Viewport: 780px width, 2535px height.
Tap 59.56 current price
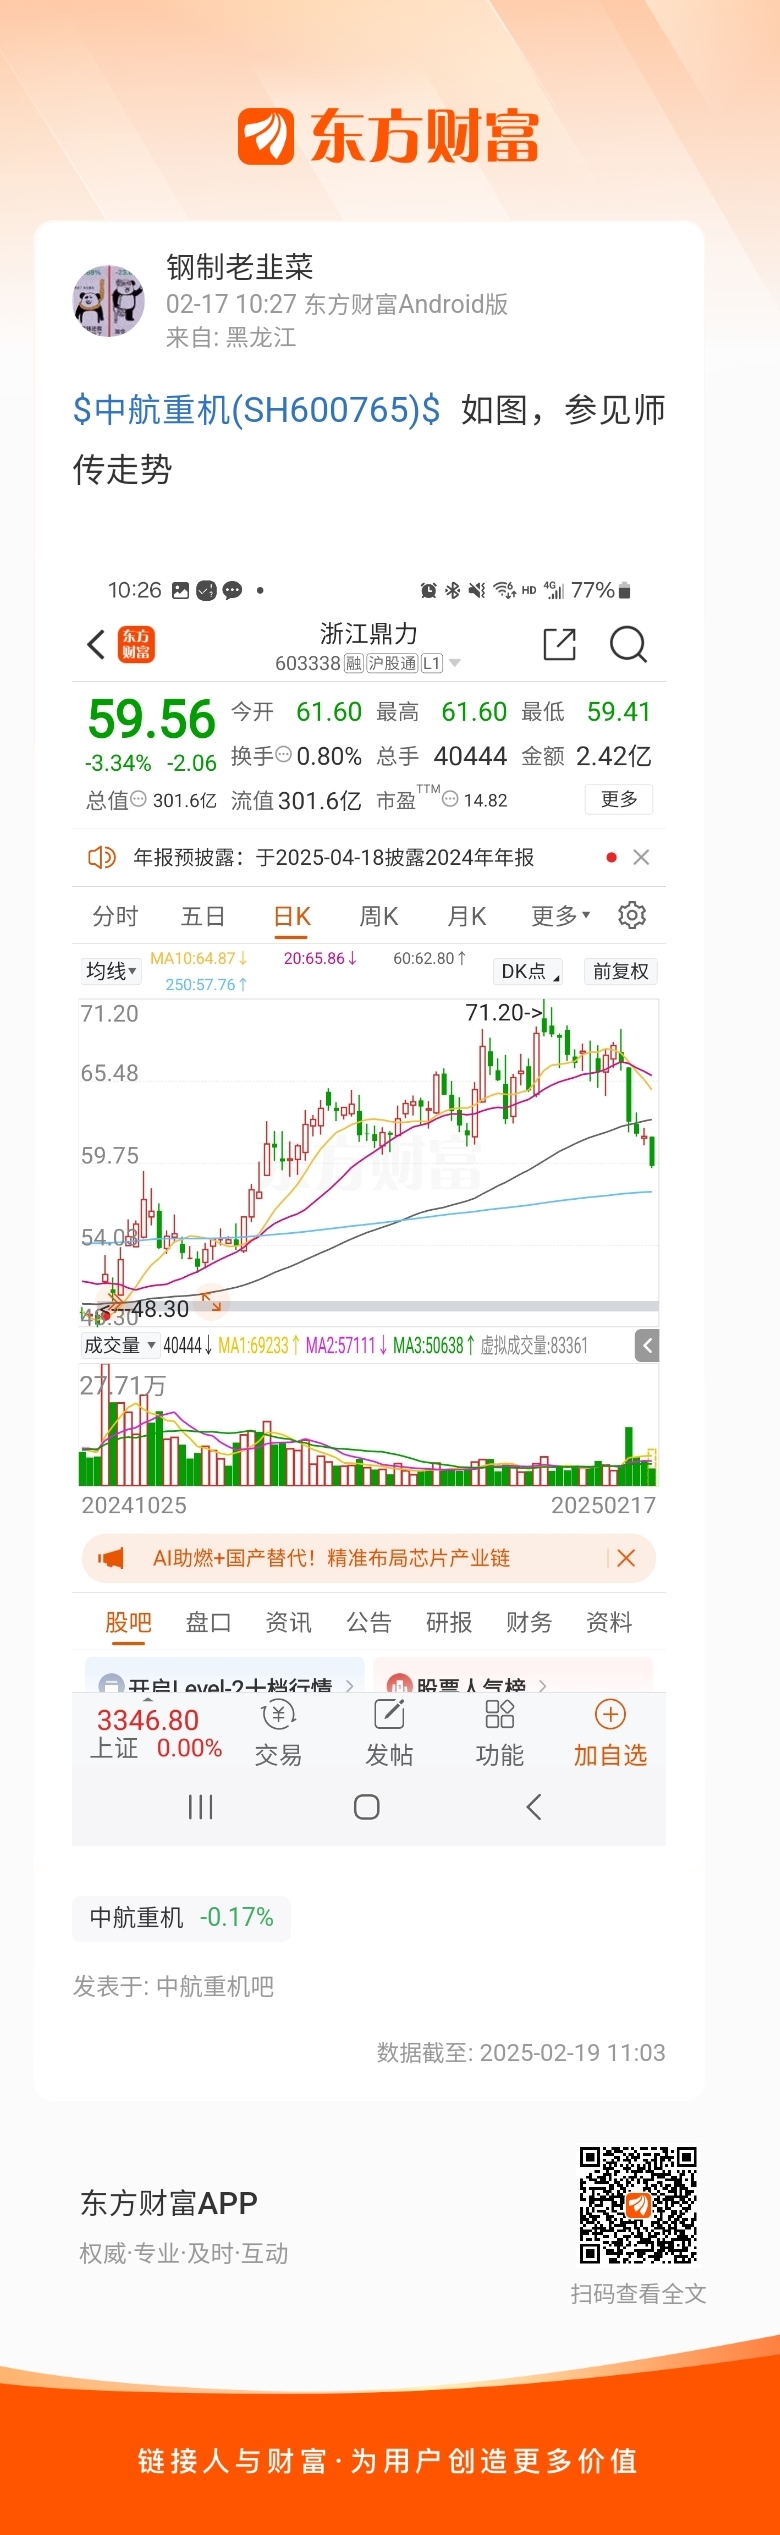pyautogui.click(x=151, y=719)
